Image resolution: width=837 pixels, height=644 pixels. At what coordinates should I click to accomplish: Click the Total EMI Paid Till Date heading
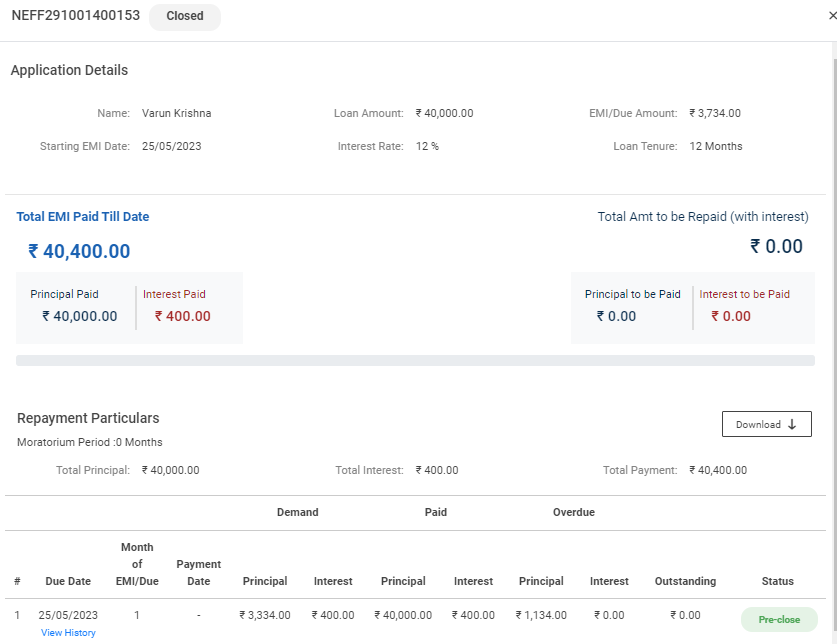pos(83,216)
